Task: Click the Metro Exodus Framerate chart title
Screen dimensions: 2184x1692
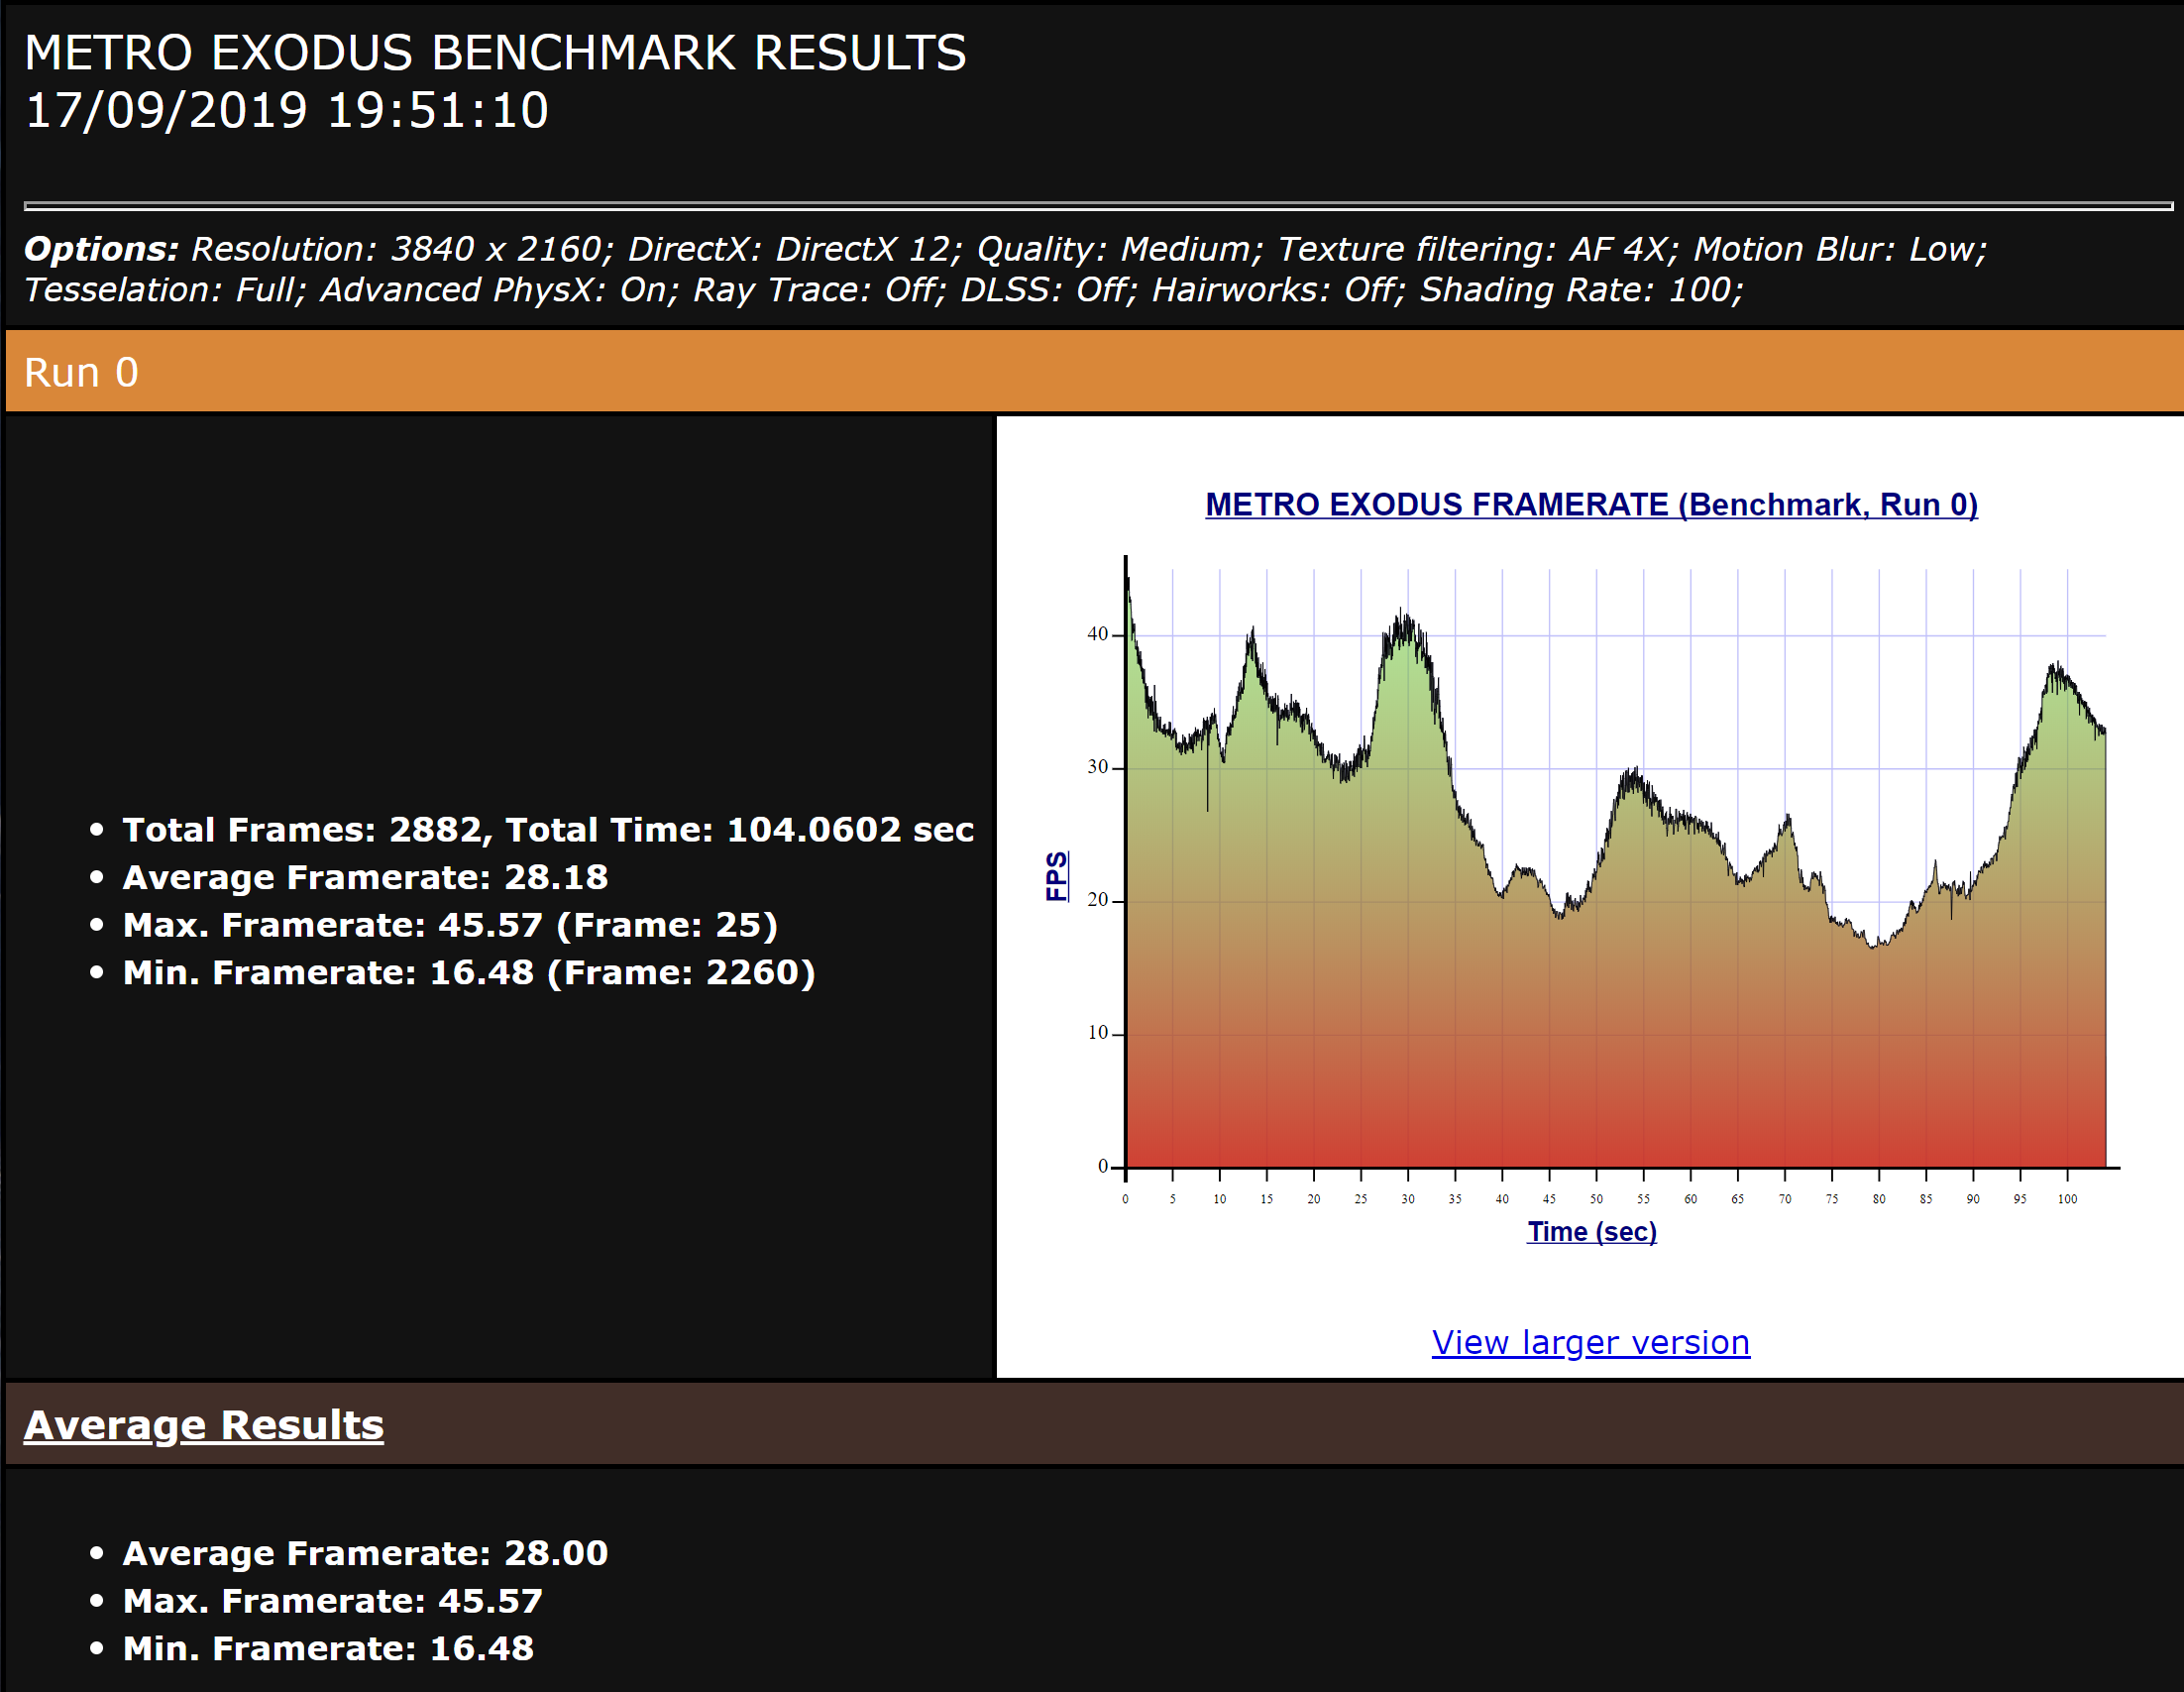Action: (1591, 505)
